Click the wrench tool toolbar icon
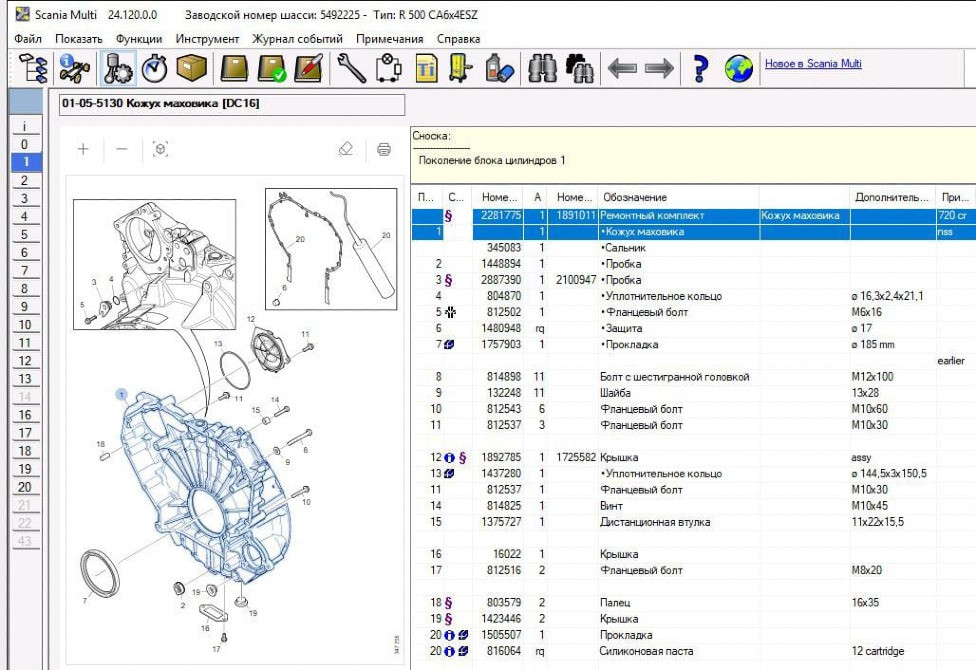This screenshot has height=670, width=976. tap(352, 68)
